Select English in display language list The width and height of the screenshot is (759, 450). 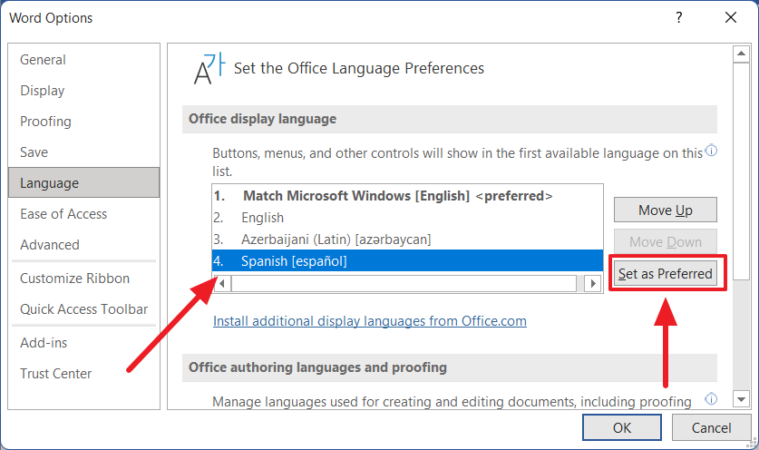(407, 218)
